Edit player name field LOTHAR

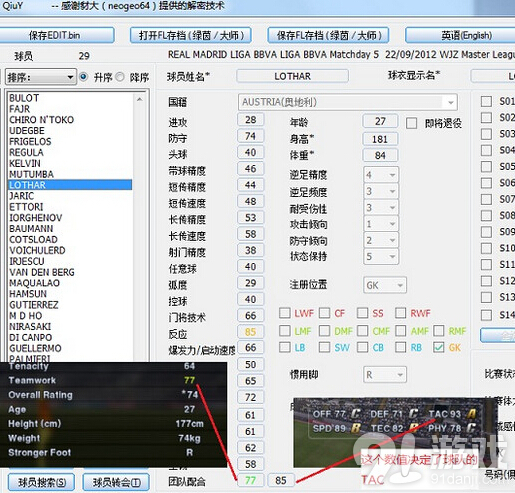292,76
